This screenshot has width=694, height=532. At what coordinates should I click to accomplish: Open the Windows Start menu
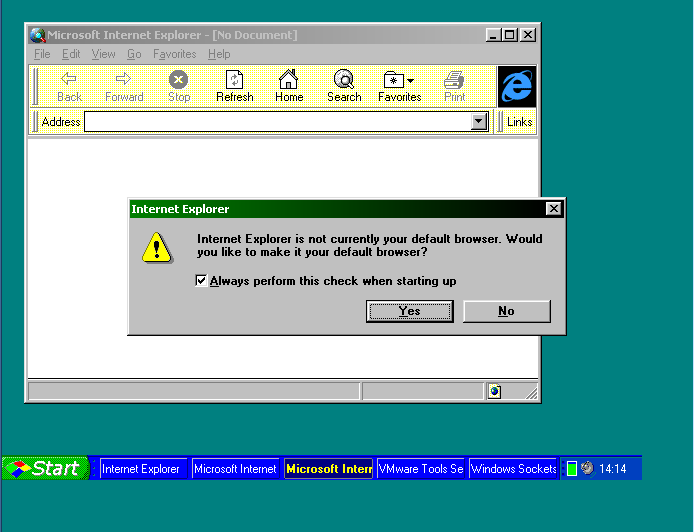[43, 468]
